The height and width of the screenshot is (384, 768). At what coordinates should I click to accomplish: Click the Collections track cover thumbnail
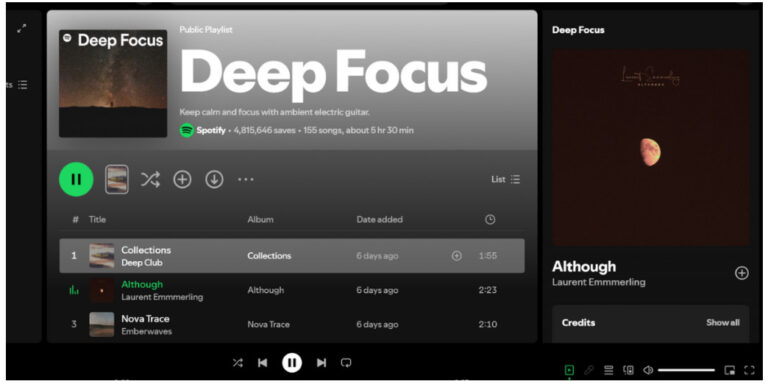click(102, 256)
